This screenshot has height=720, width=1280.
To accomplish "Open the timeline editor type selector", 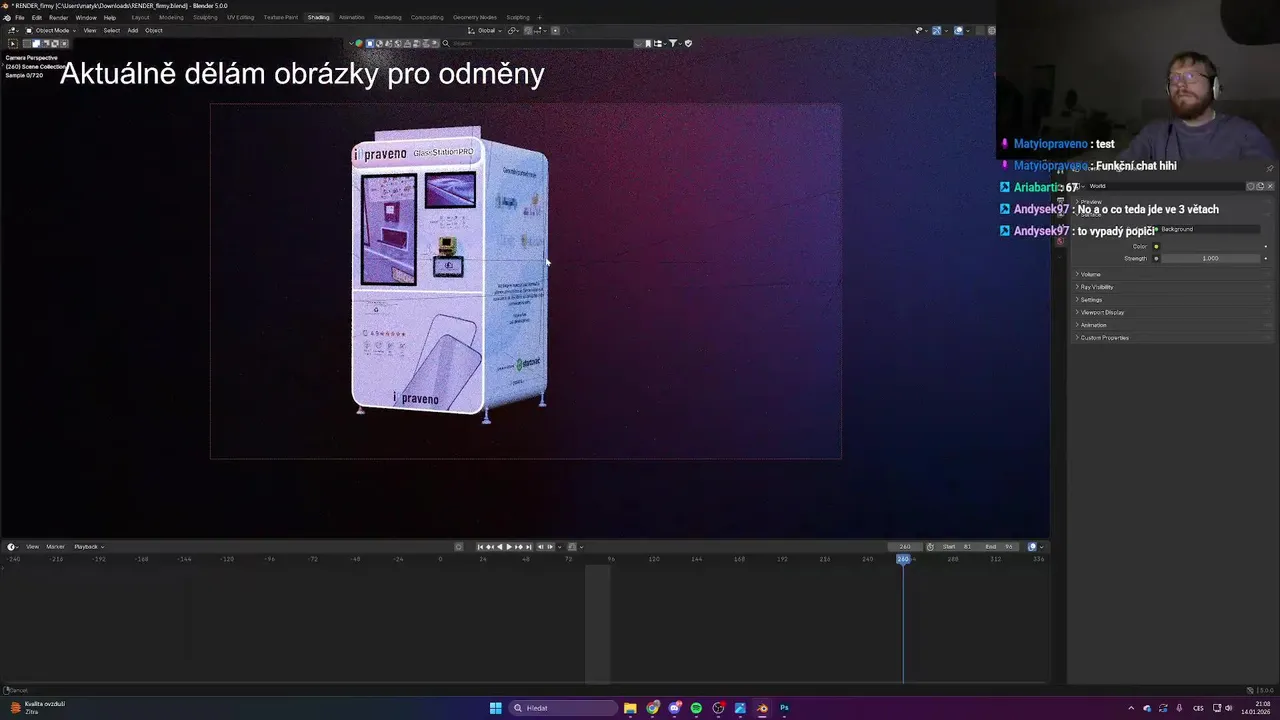I will 12,547.
